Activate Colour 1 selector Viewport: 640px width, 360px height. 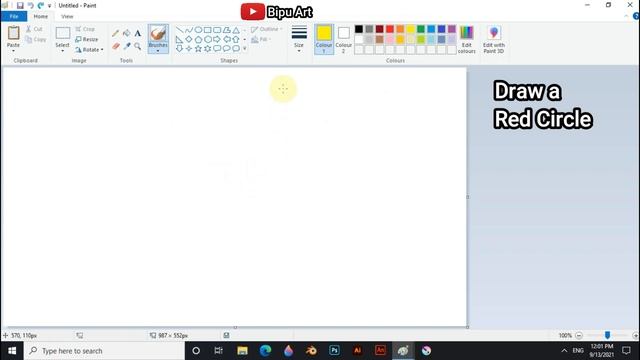point(324,39)
